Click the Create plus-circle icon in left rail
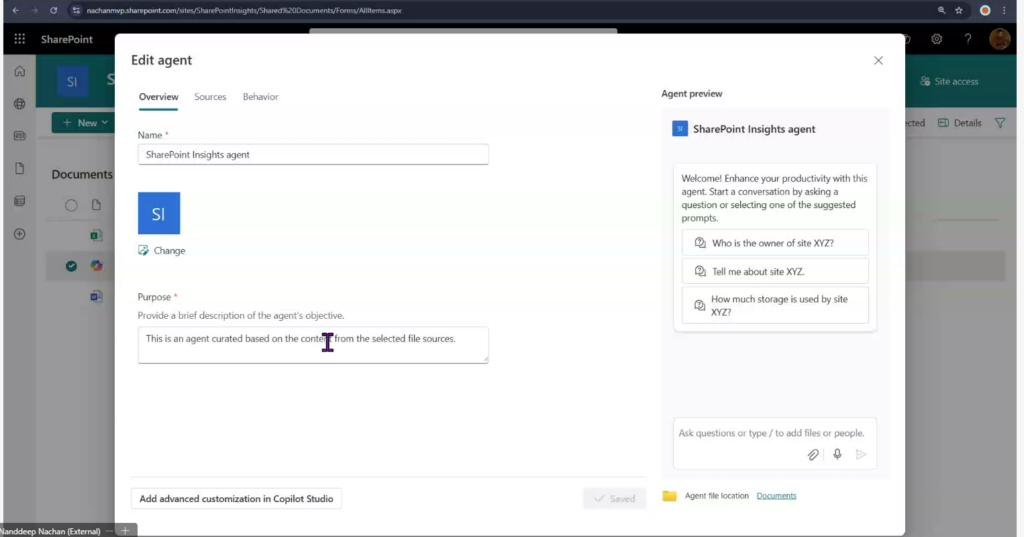The image size is (1024, 537). coord(20,234)
